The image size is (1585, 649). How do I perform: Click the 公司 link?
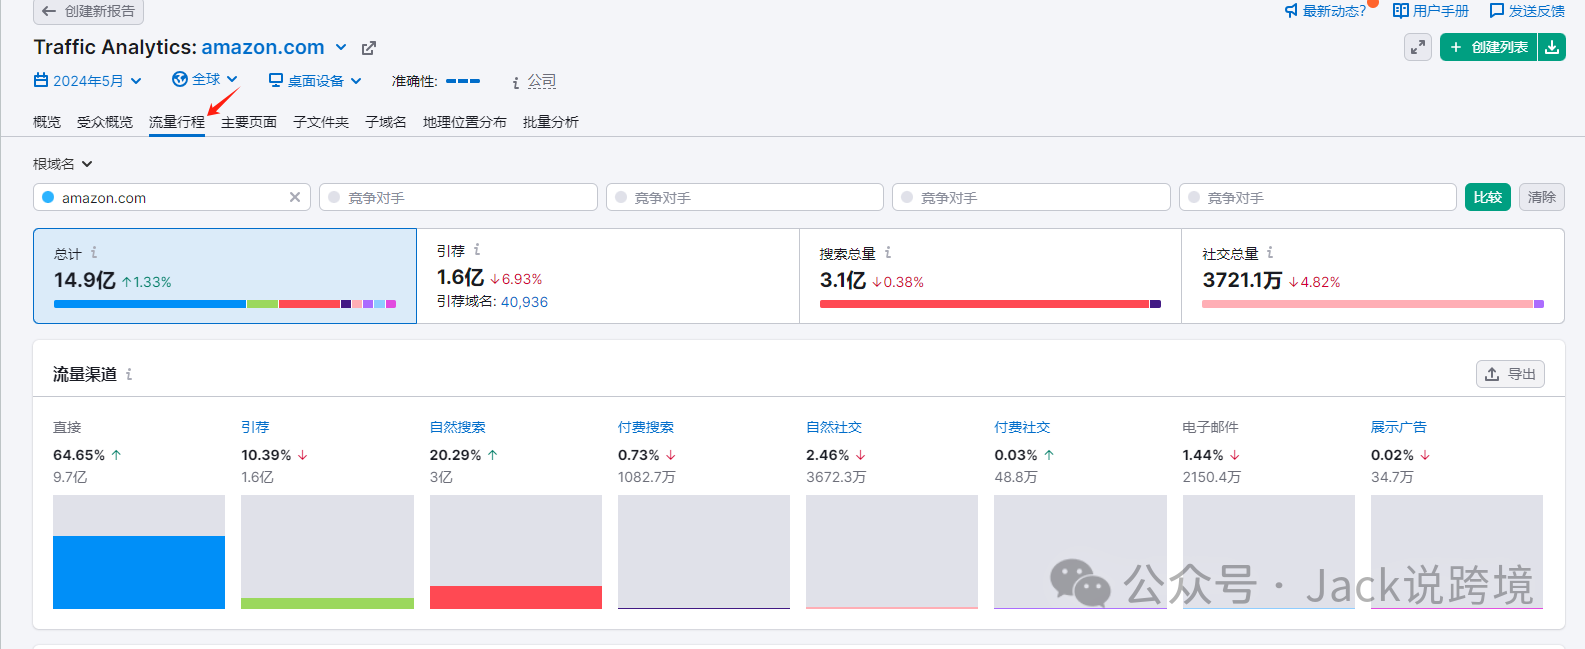click(542, 81)
